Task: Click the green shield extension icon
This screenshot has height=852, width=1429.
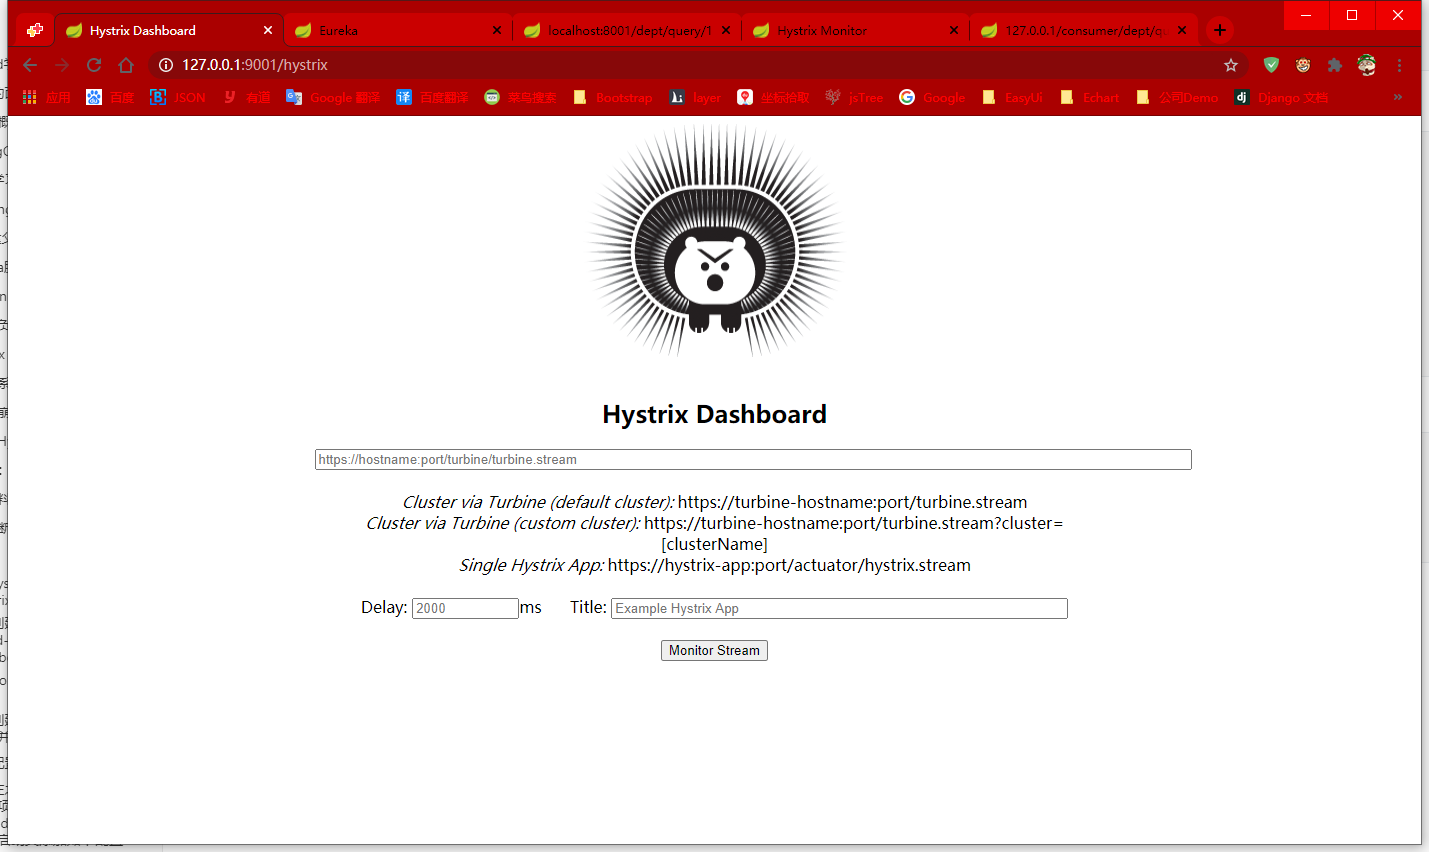Action: click(1271, 65)
